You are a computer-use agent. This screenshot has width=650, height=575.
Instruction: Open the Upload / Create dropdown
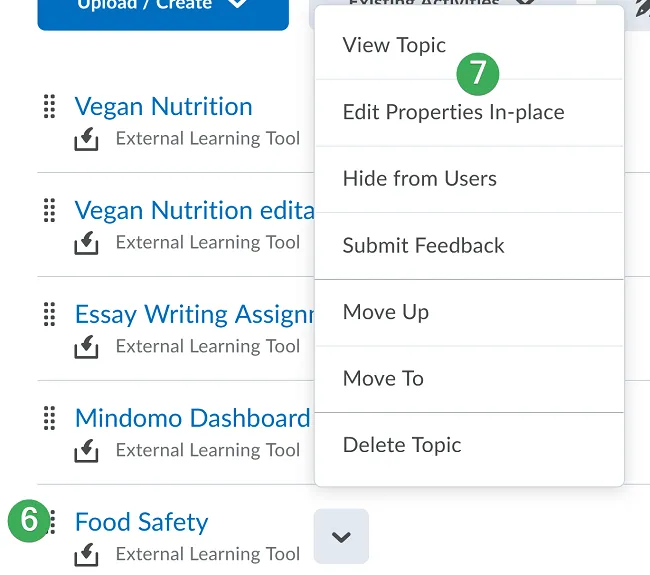click(163, 8)
